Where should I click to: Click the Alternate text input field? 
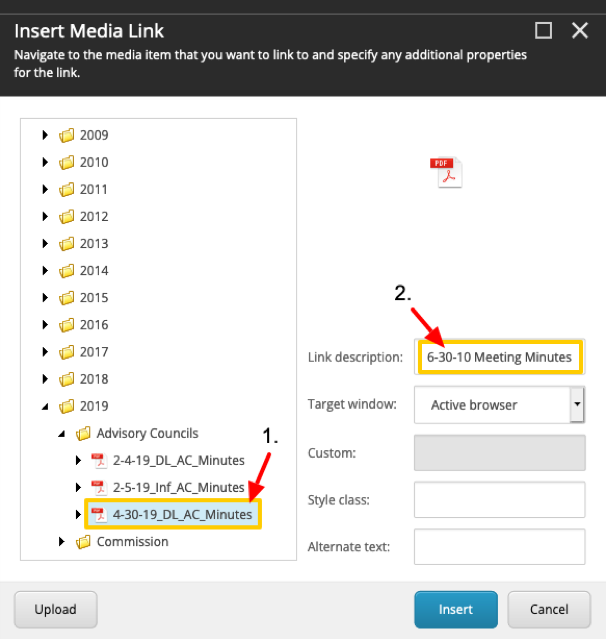(x=499, y=547)
